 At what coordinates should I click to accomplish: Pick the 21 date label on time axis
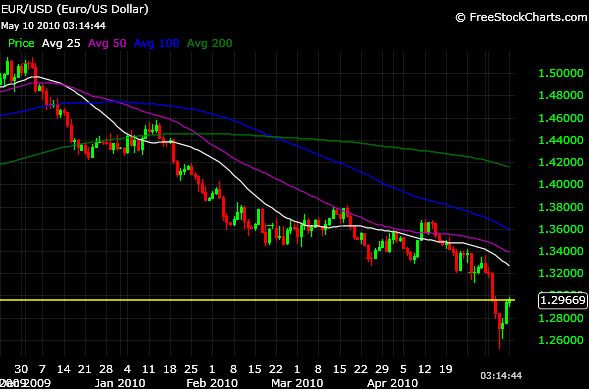[85, 369]
